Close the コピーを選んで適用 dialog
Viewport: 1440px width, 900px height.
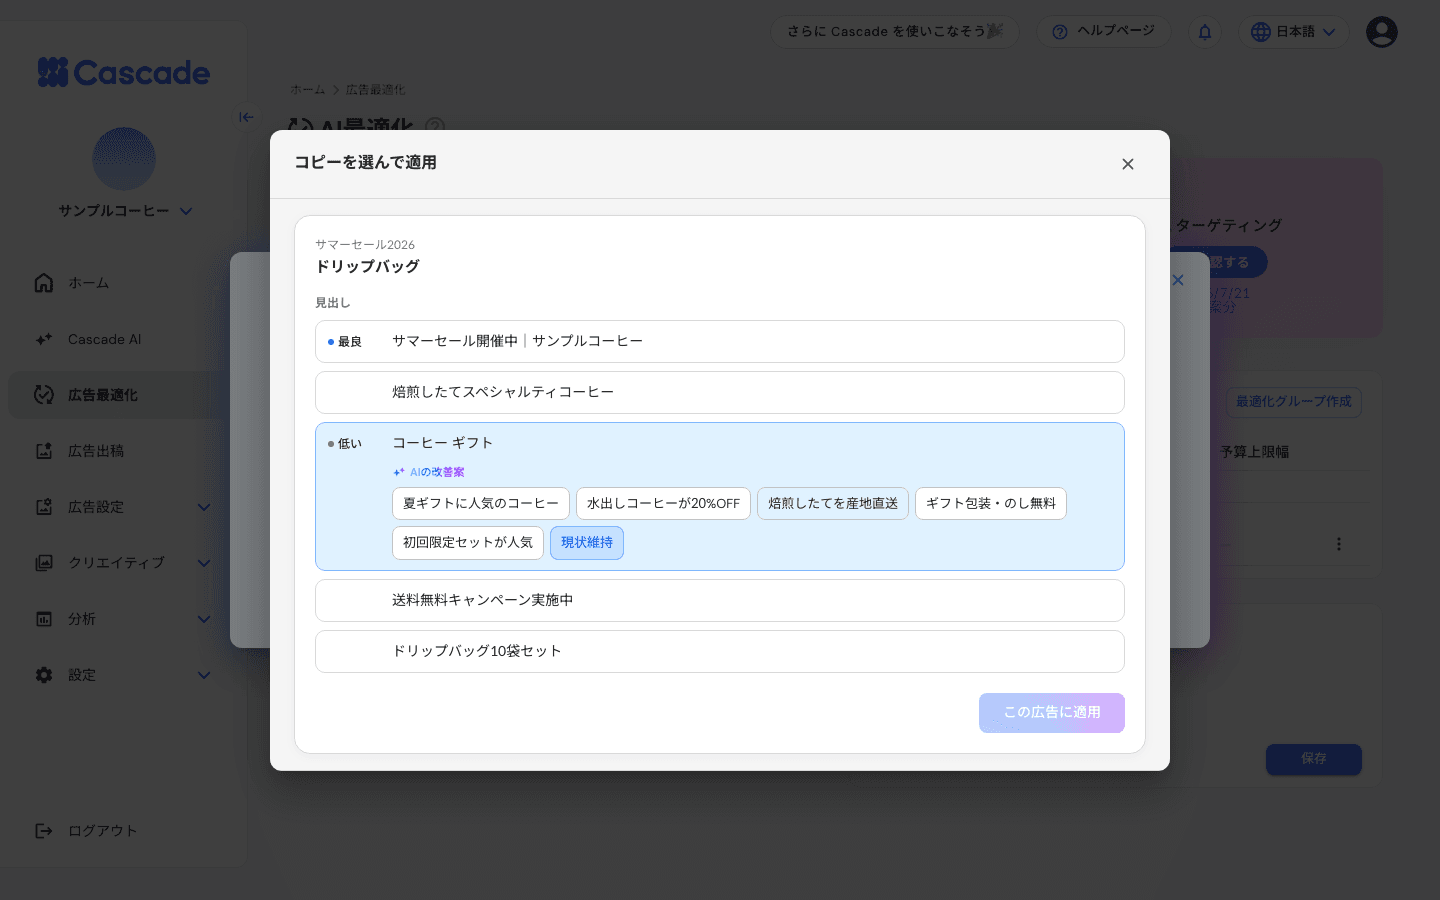pyautogui.click(x=1128, y=164)
